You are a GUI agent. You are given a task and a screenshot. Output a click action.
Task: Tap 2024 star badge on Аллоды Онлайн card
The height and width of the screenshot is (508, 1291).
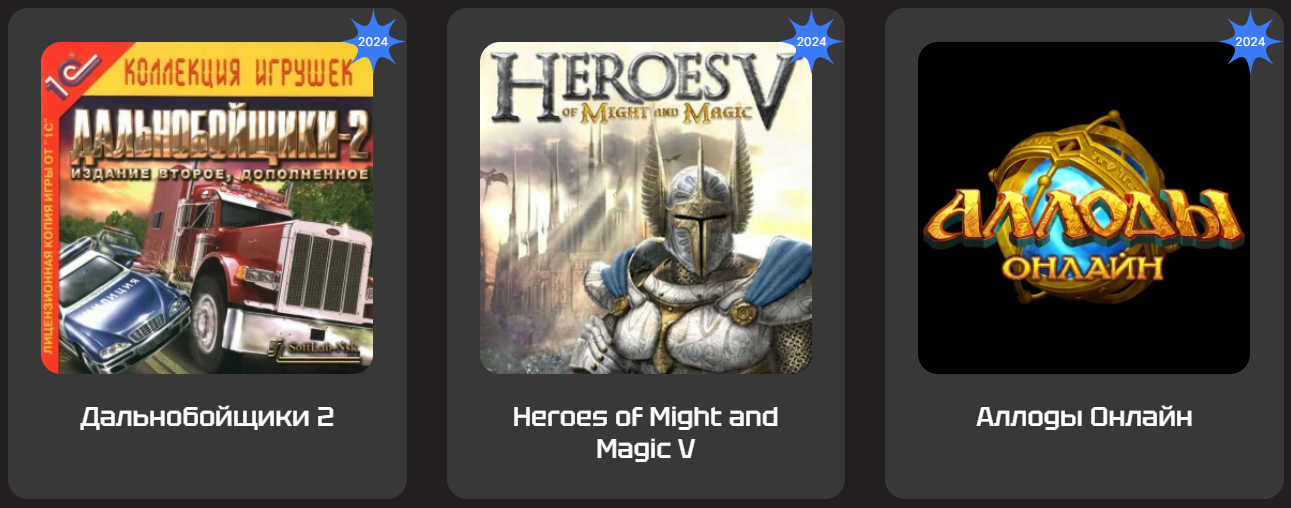click(1250, 42)
